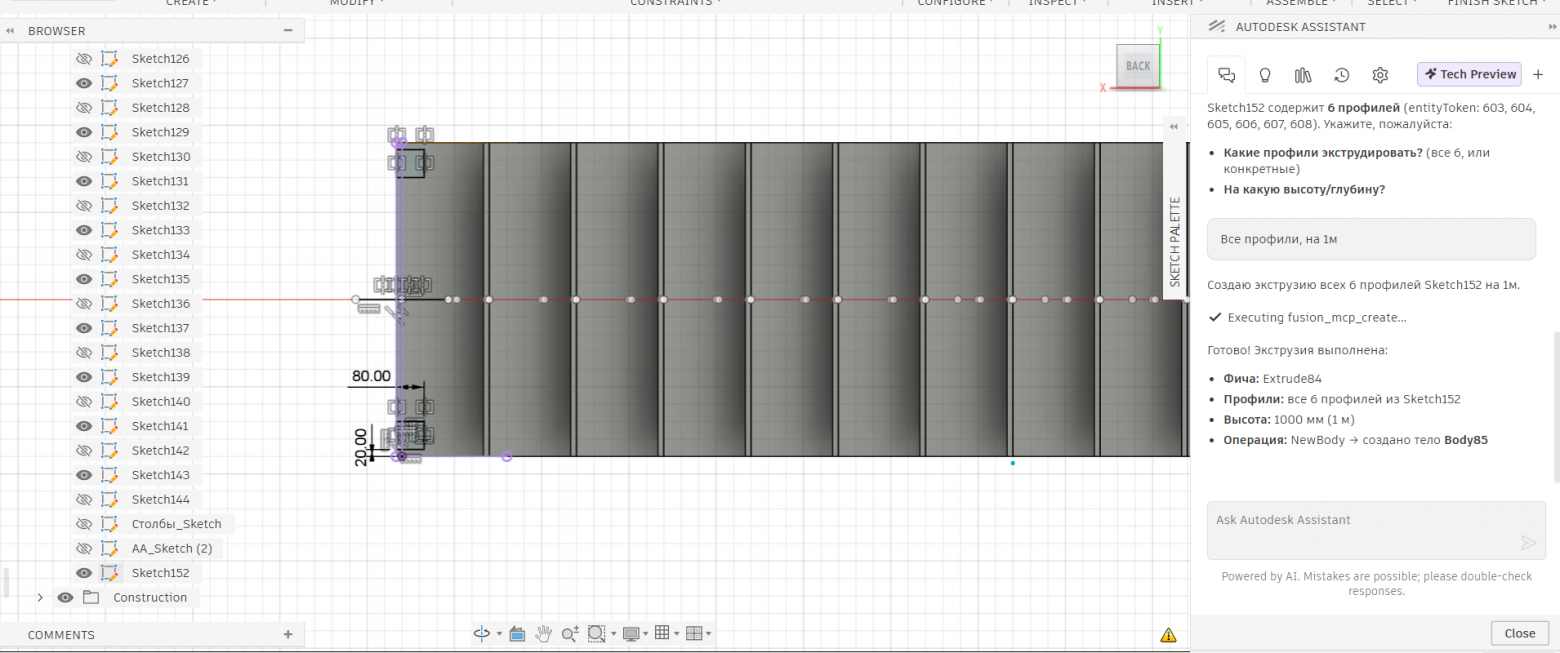Select Sketch138 in the browser
Screen dimensions: 1560x653
[x=160, y=352]
